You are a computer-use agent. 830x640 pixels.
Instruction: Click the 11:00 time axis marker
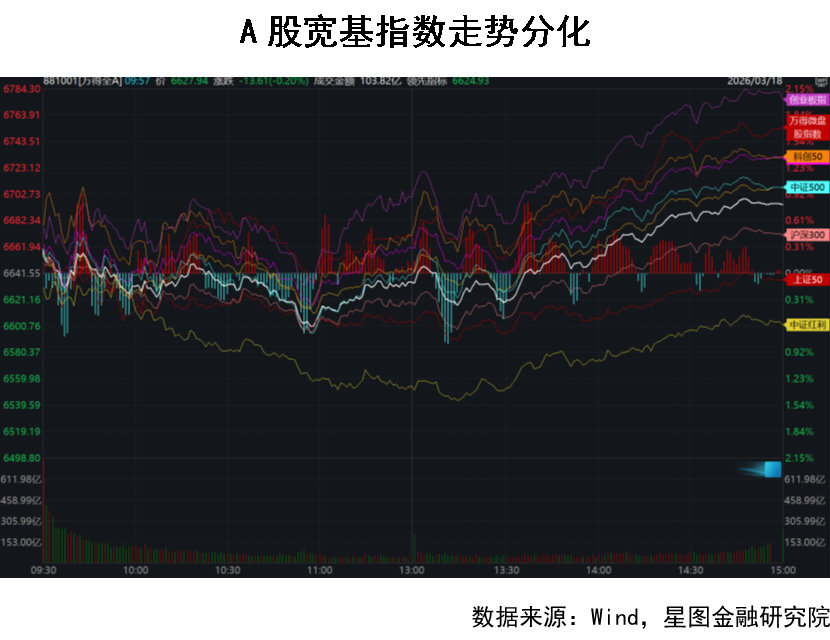tap(320, 570)
